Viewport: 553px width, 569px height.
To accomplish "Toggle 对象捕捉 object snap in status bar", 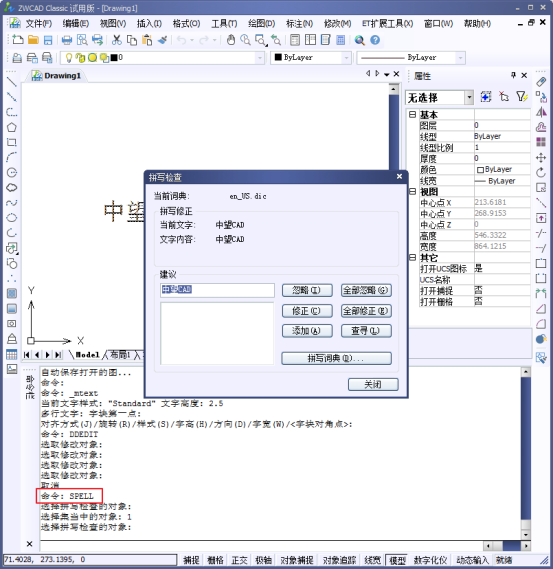I will (x=297, y=560).
